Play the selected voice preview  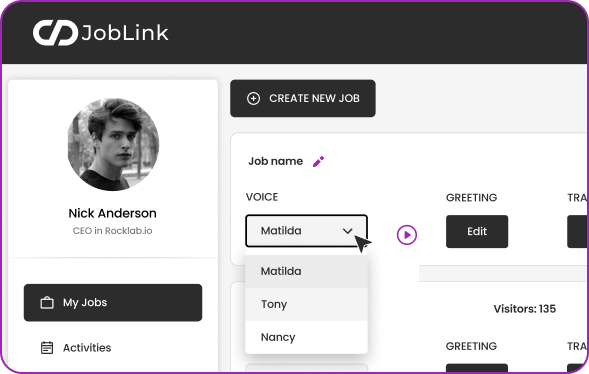406,235
